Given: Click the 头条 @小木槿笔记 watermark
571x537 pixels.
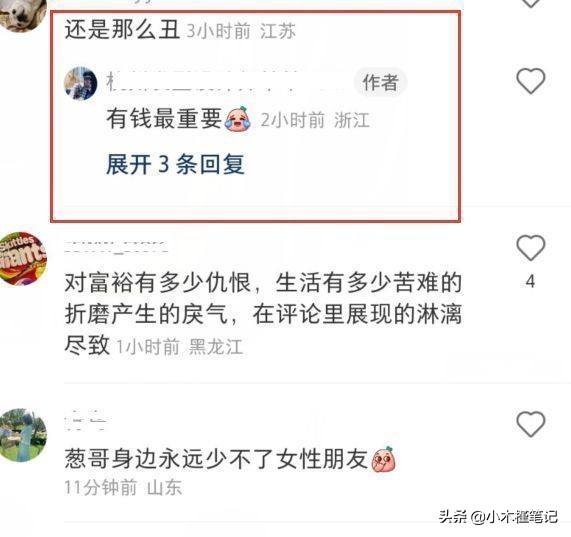Looking at the screenshot, I should click(498, 517).
